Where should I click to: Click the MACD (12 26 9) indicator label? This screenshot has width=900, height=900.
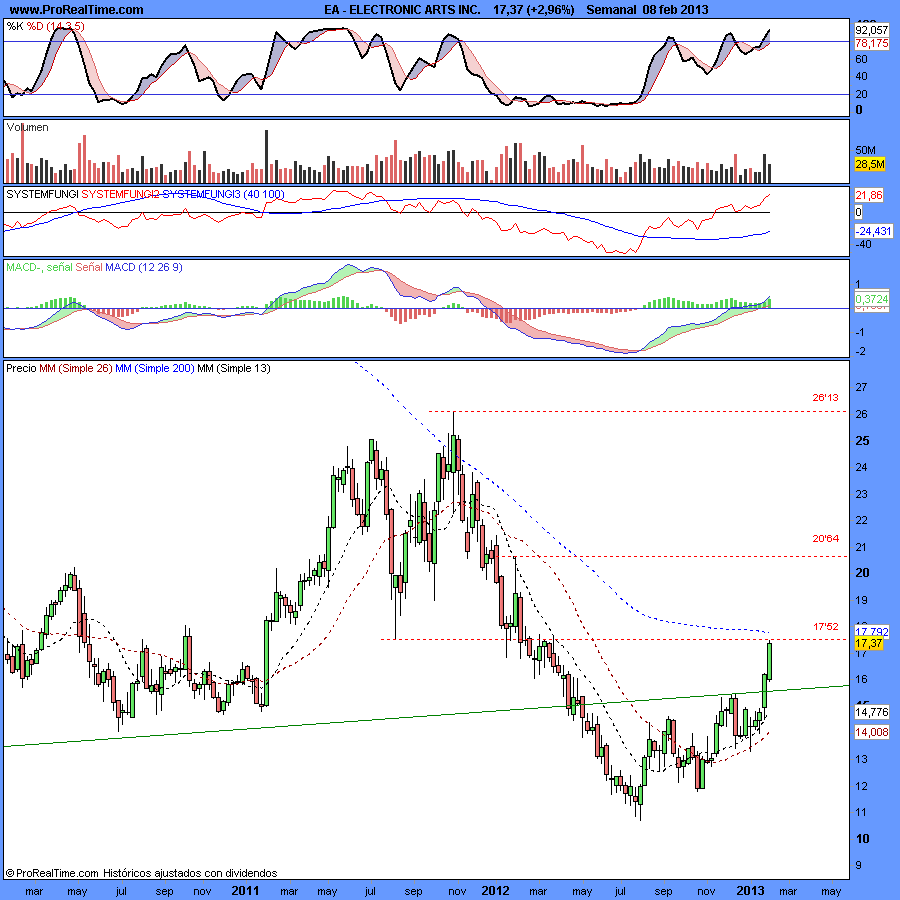(143, 267)
